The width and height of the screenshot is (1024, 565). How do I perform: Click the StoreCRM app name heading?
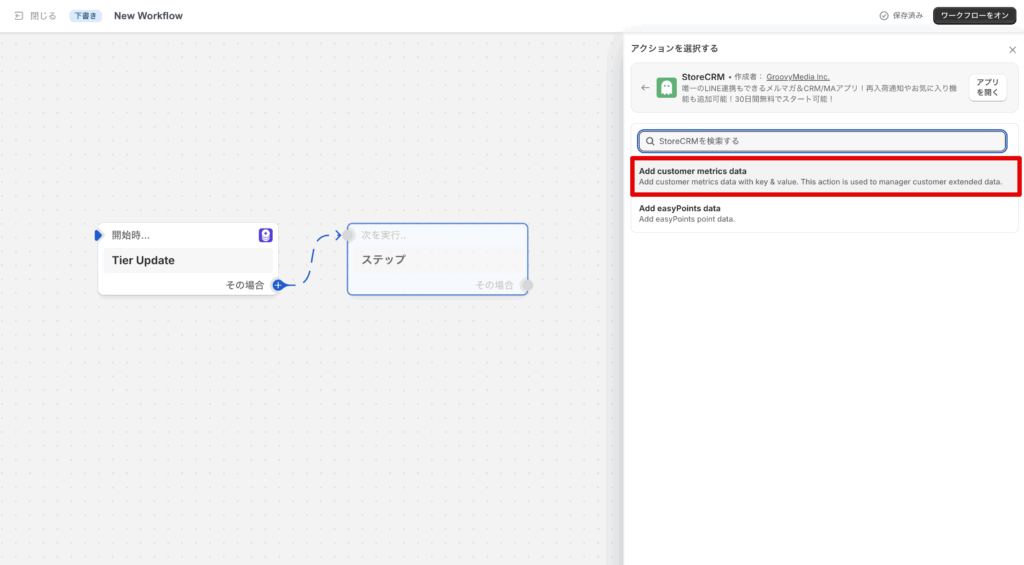pyautogui.click(x=703, y=77)
